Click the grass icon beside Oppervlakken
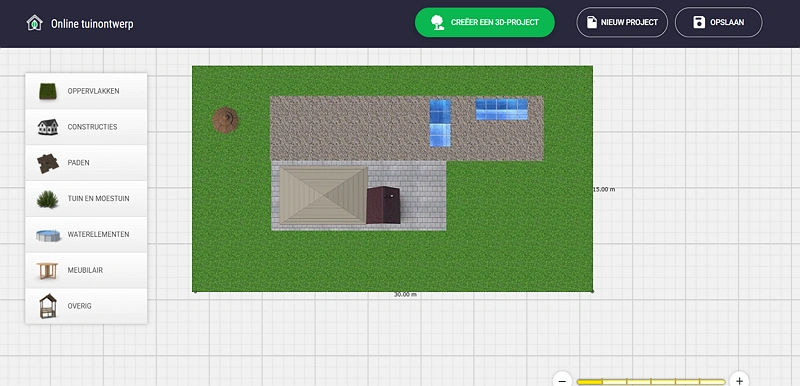 pos(48,91)
